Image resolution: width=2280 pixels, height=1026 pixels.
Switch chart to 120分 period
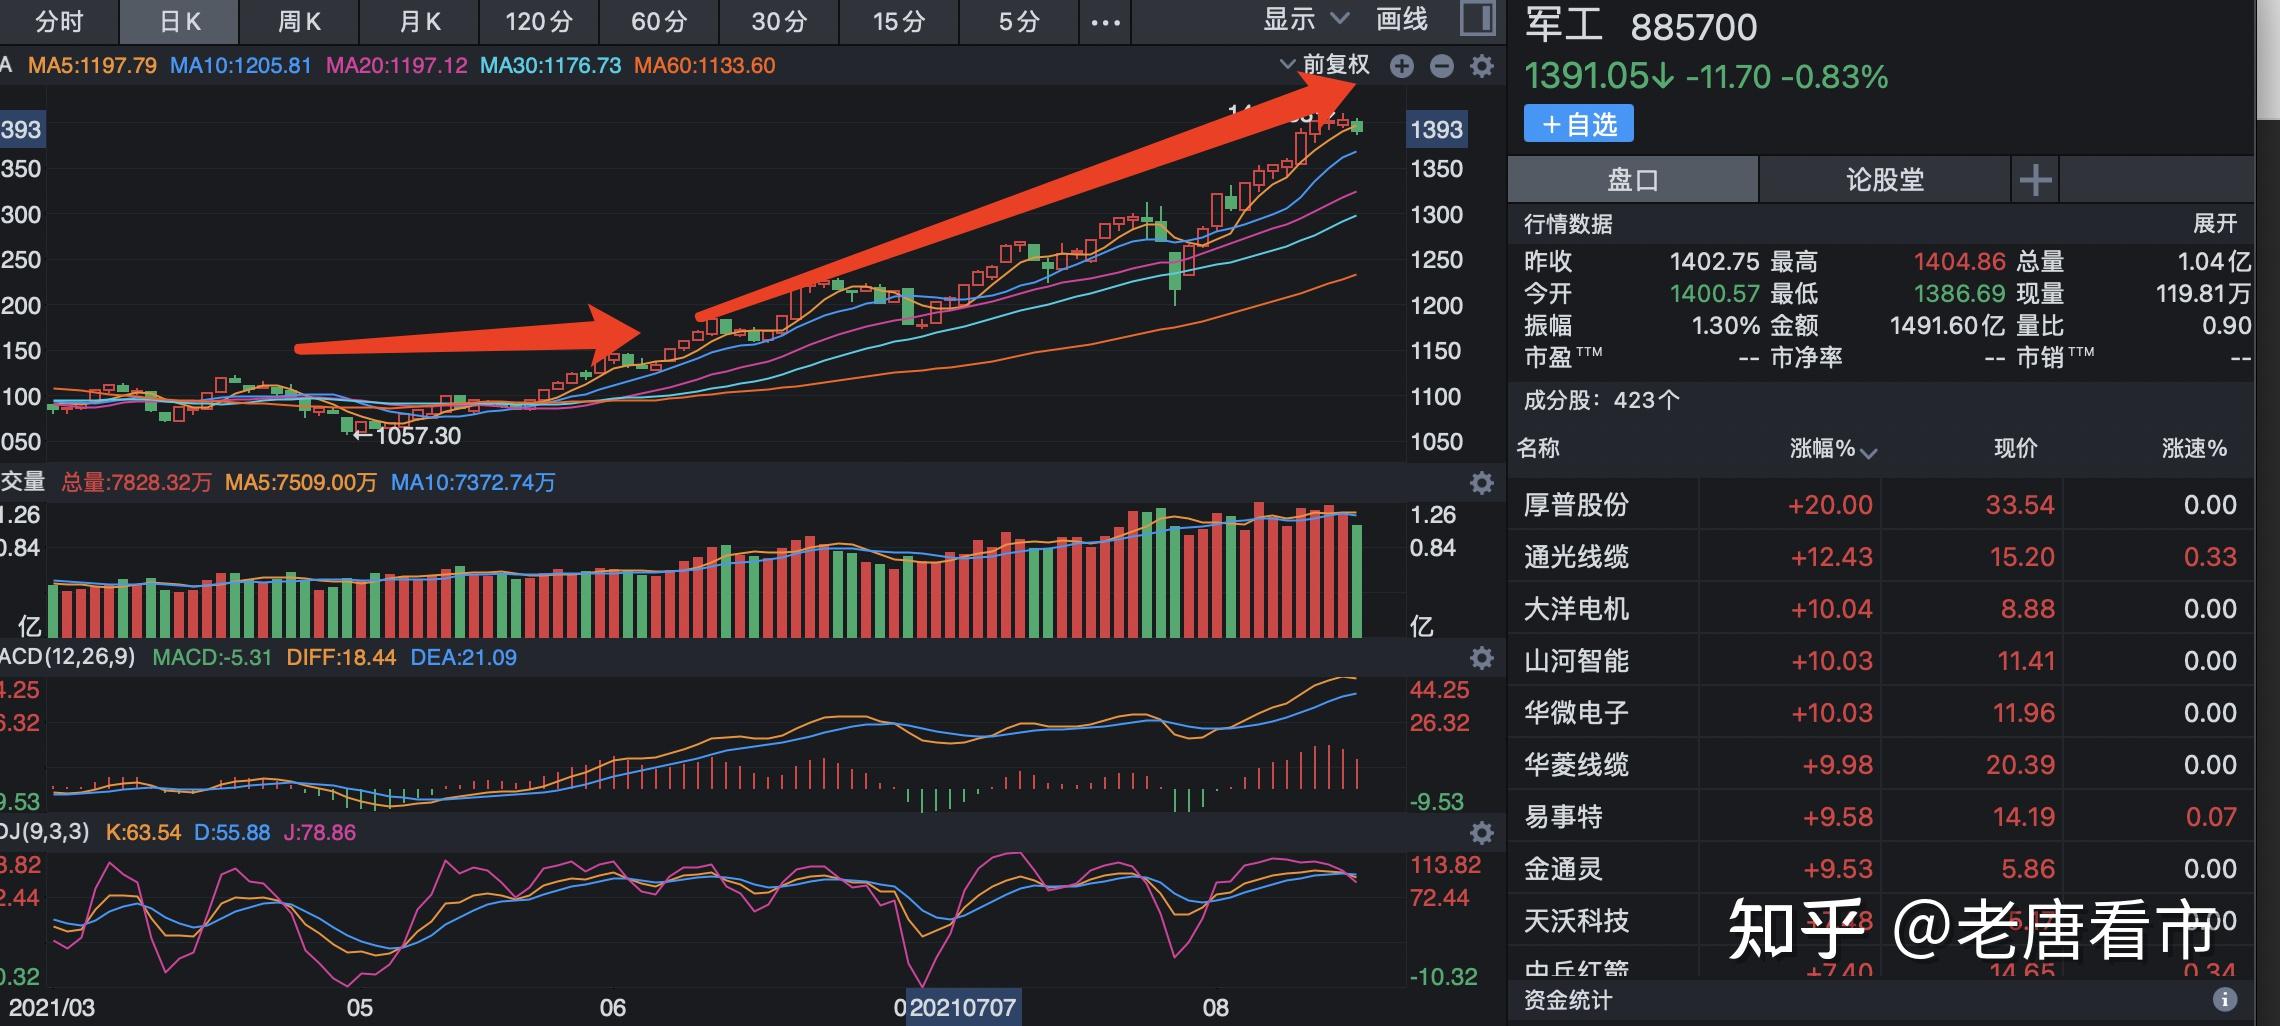pos(539,22)
